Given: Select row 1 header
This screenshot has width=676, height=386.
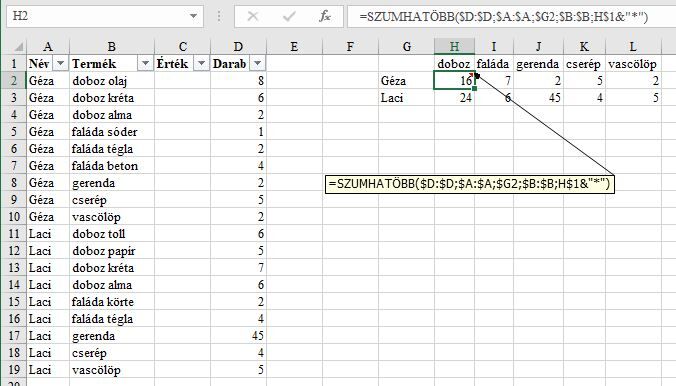Looking at the screenshot, I should pyautogui.click(x=14, y=63).
